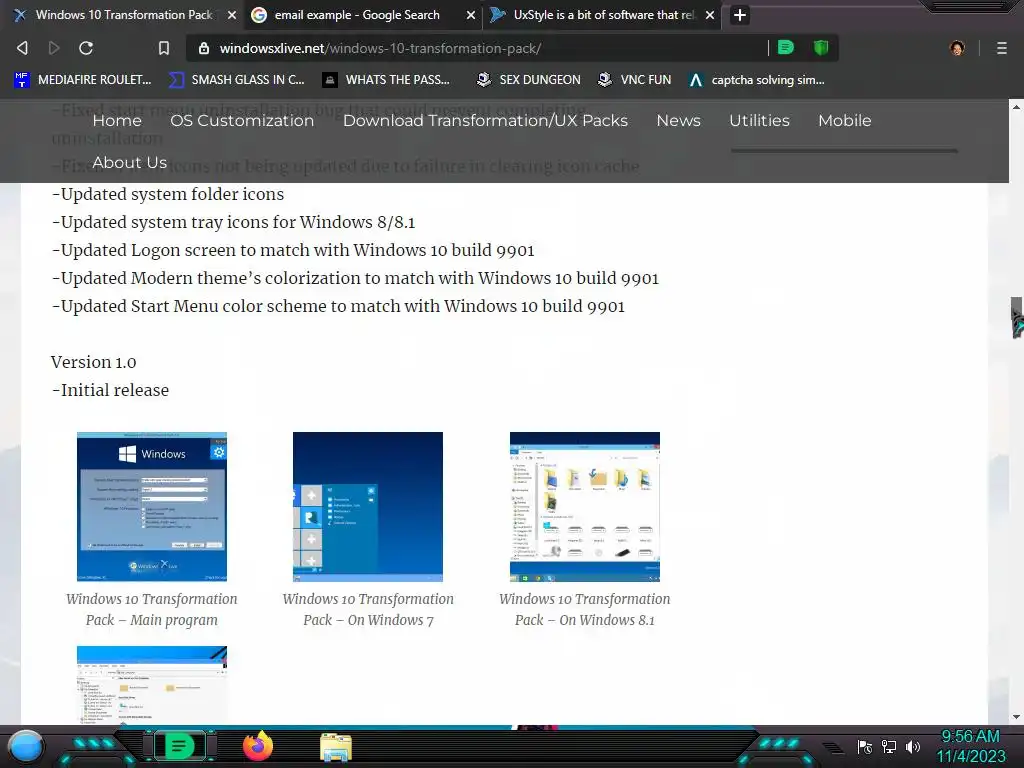Open the user profile avatar
Viewport: 1024px width, 768px height.
point(957,48)
